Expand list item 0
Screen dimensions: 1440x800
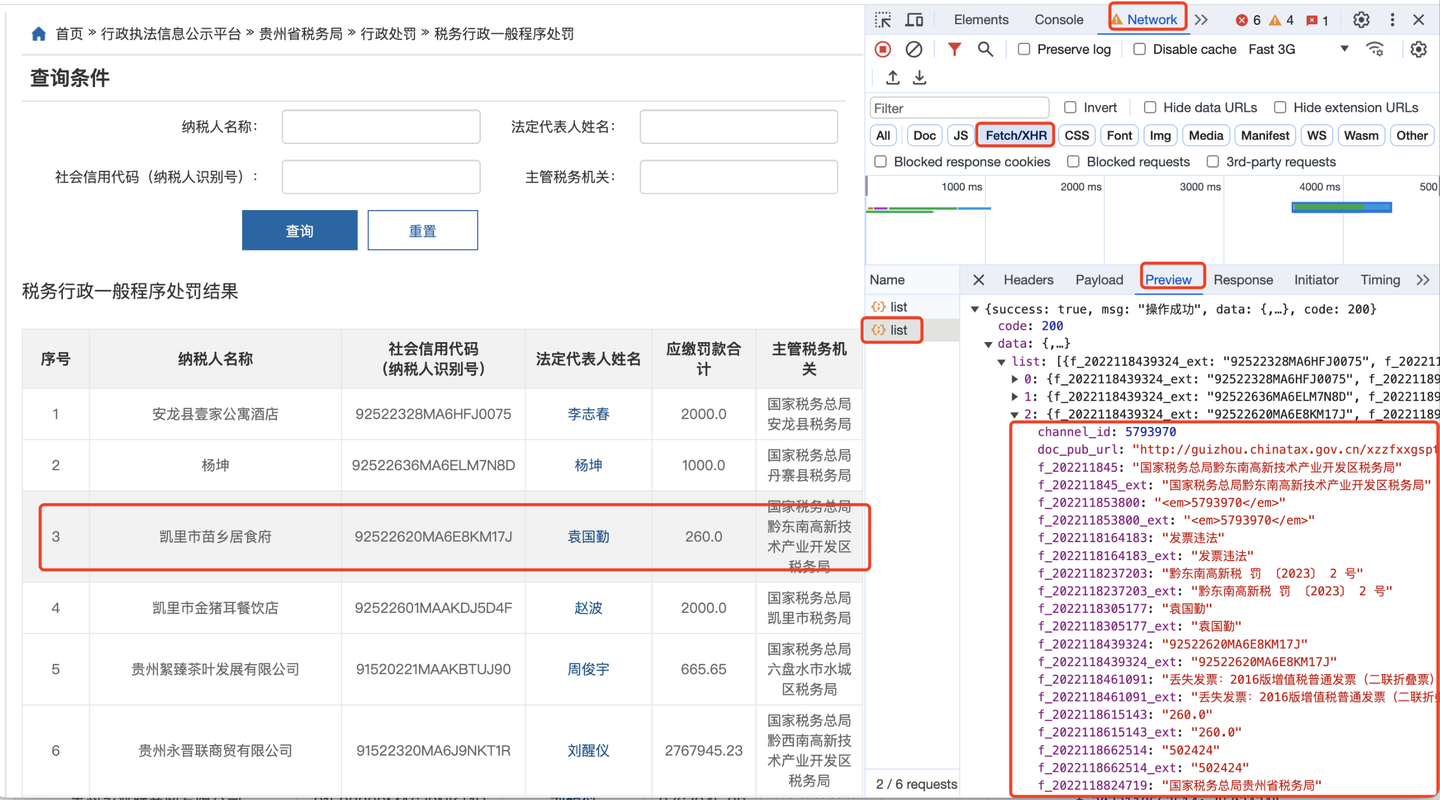pyautogui.click(x=1015, y=379)
